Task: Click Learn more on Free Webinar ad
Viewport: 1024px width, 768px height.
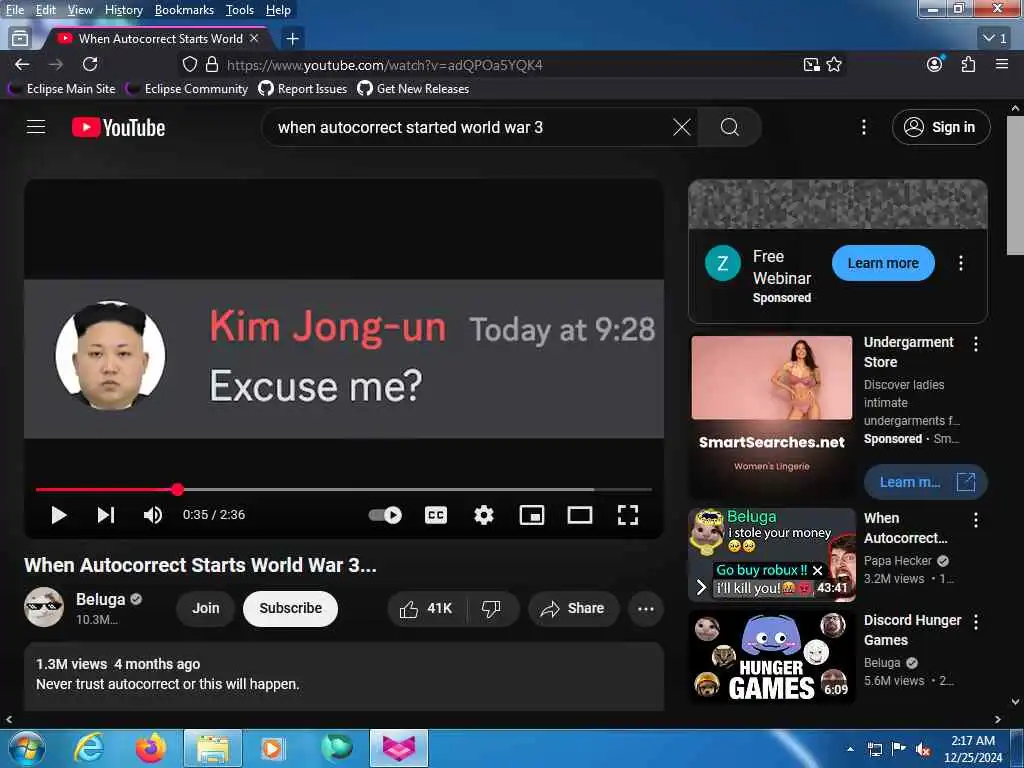Action: (883, 263)
